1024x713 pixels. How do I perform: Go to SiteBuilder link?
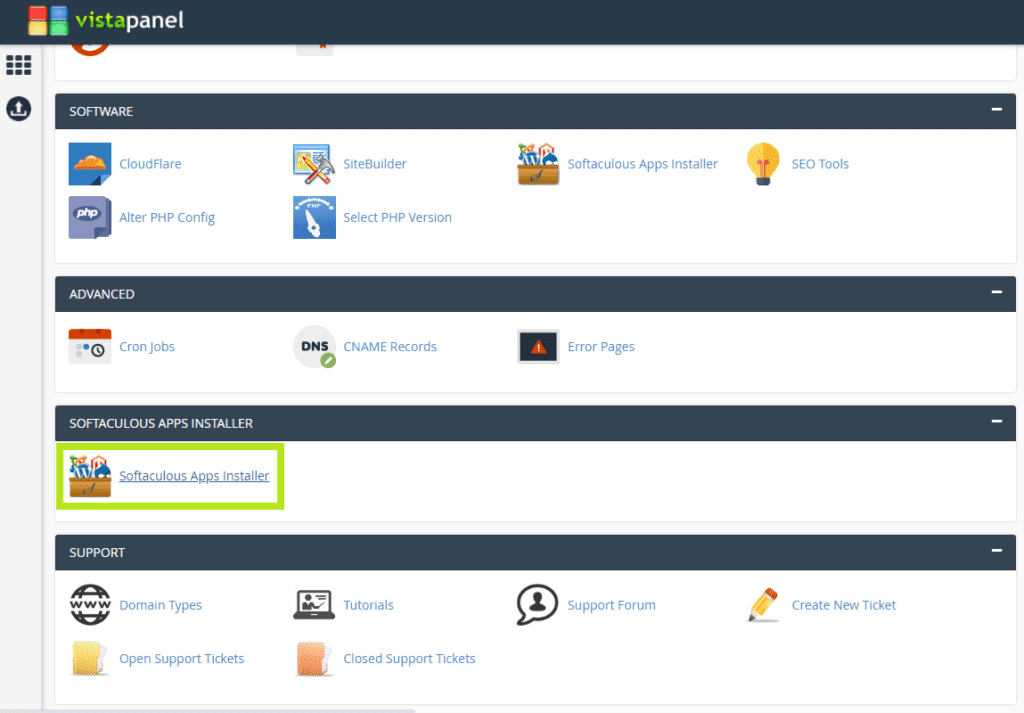click(375, 164)
